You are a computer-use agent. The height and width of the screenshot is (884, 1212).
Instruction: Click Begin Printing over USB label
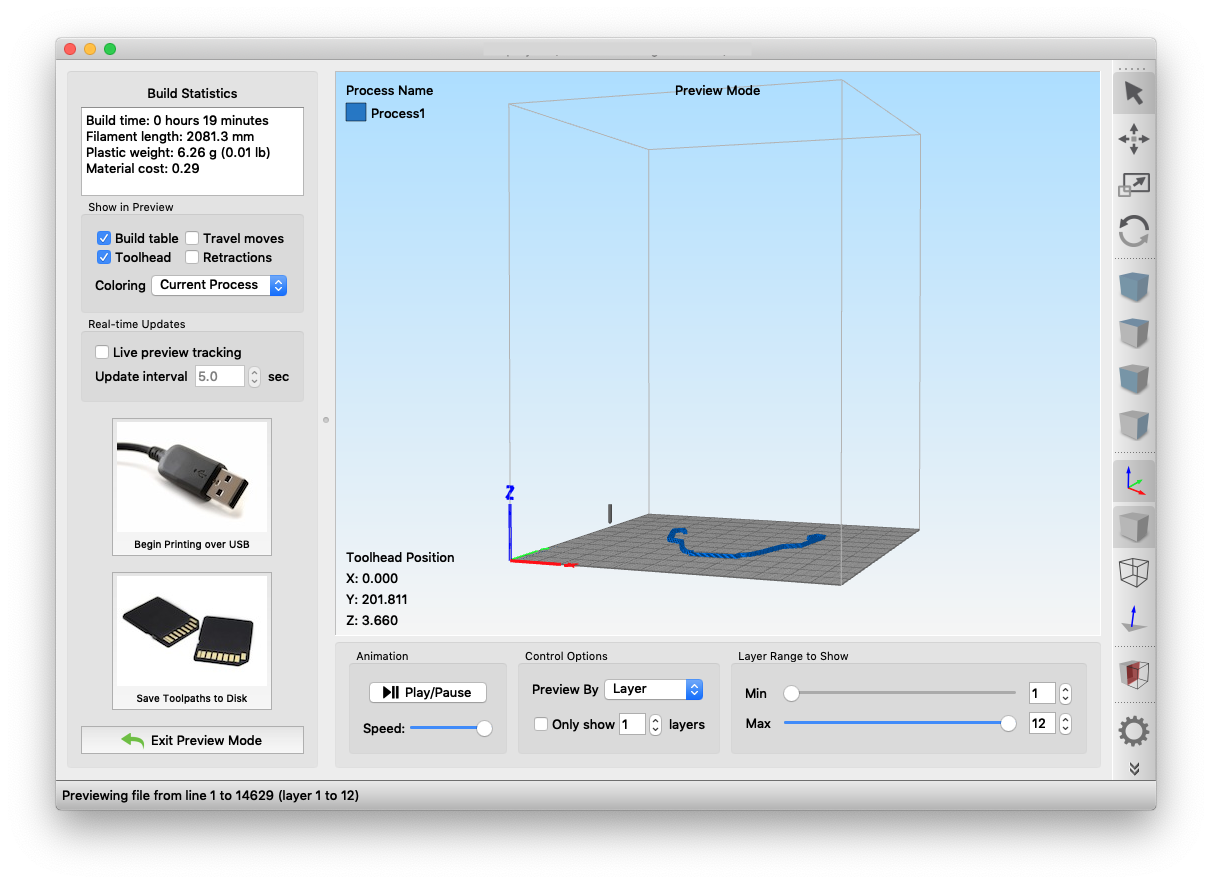(x=192, y=545)
